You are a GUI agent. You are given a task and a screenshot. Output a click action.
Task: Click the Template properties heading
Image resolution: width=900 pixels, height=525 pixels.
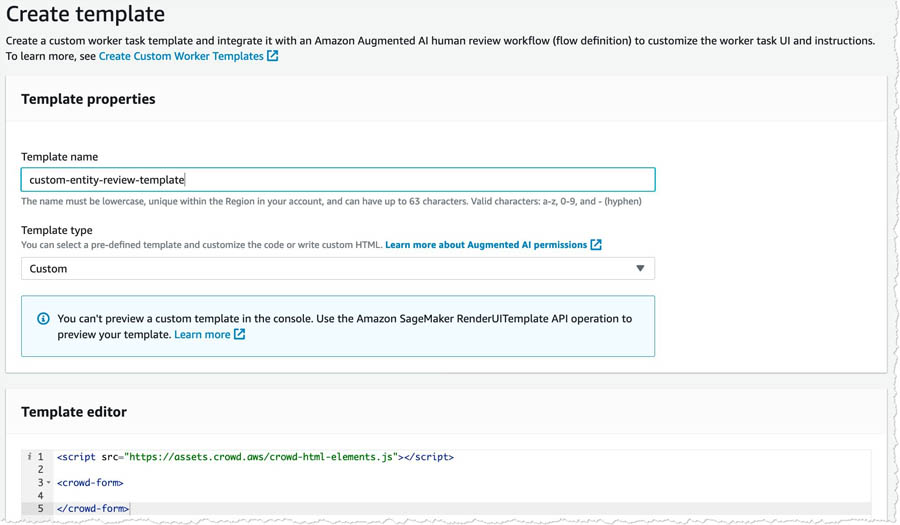click(x=88, y=99)
